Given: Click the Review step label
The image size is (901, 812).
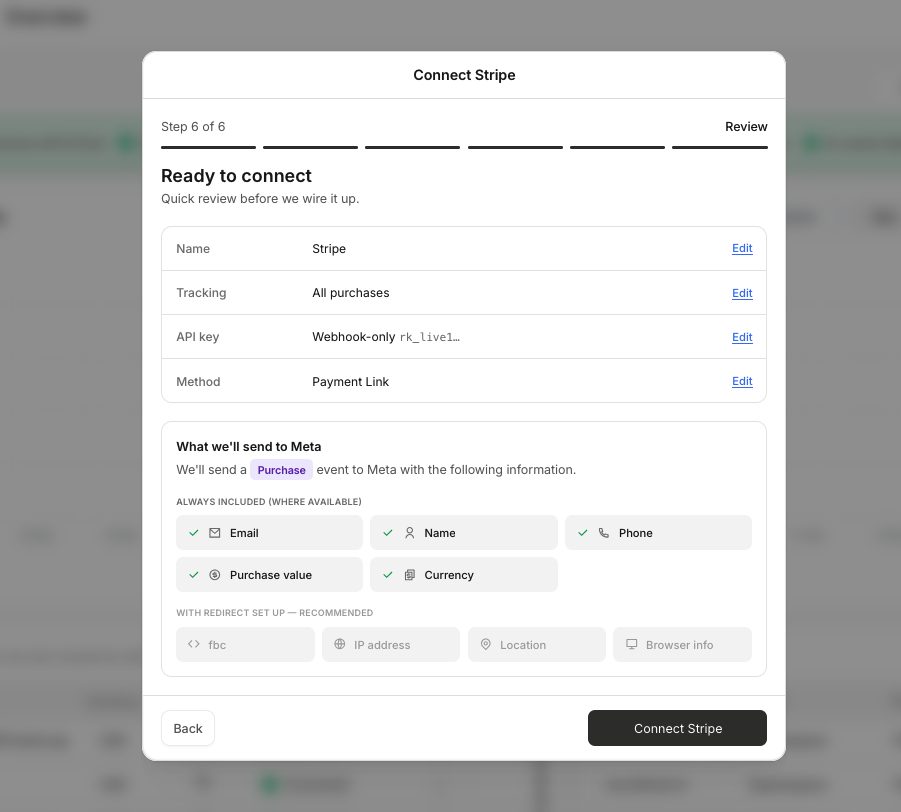Looking at the screenshot, I should 746,126.
